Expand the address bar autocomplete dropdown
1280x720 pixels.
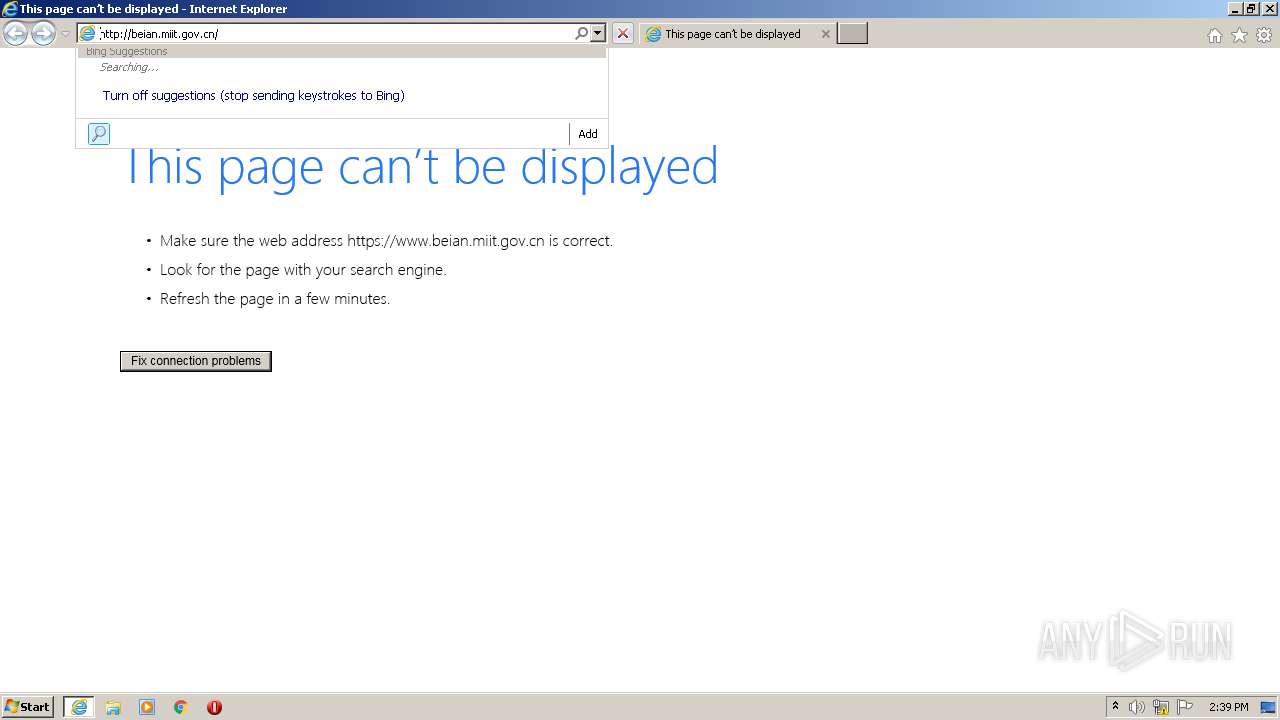(598, 33)
